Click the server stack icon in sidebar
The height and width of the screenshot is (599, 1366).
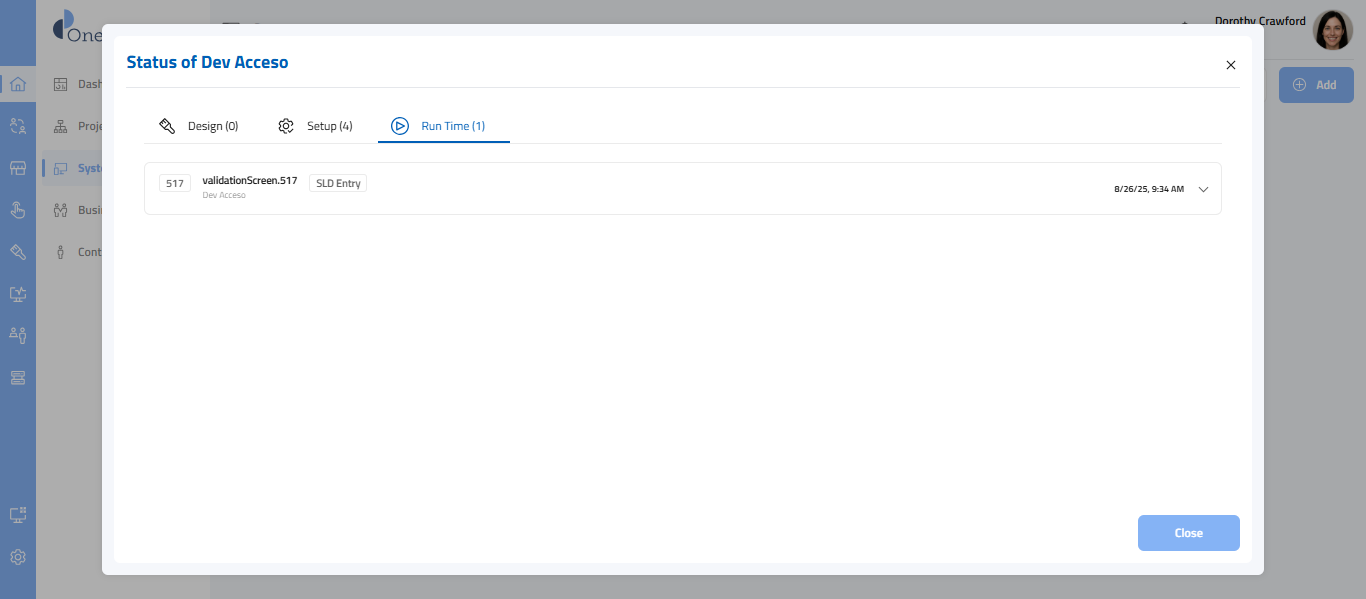click(x=18, y=377)
